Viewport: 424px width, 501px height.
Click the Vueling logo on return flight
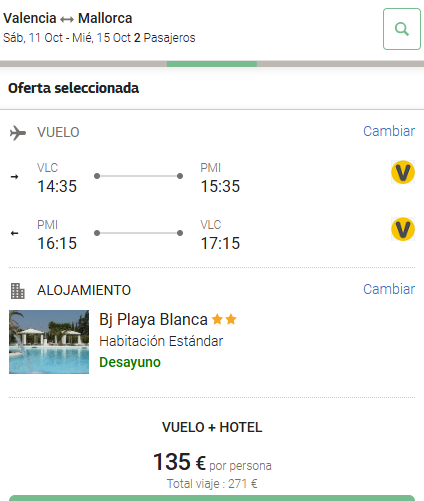[x=403, y=229]
